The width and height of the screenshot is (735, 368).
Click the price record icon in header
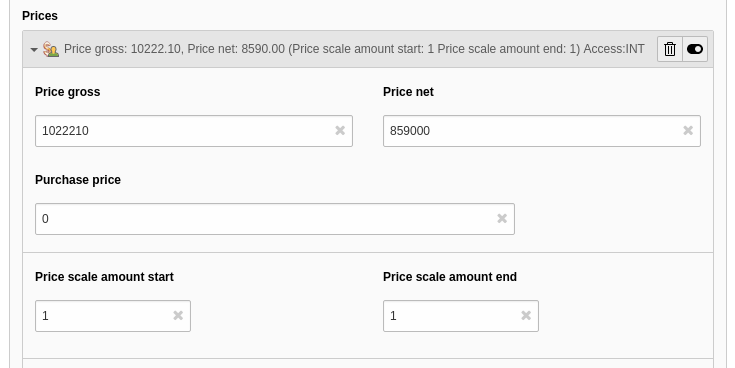coord(51,49)
